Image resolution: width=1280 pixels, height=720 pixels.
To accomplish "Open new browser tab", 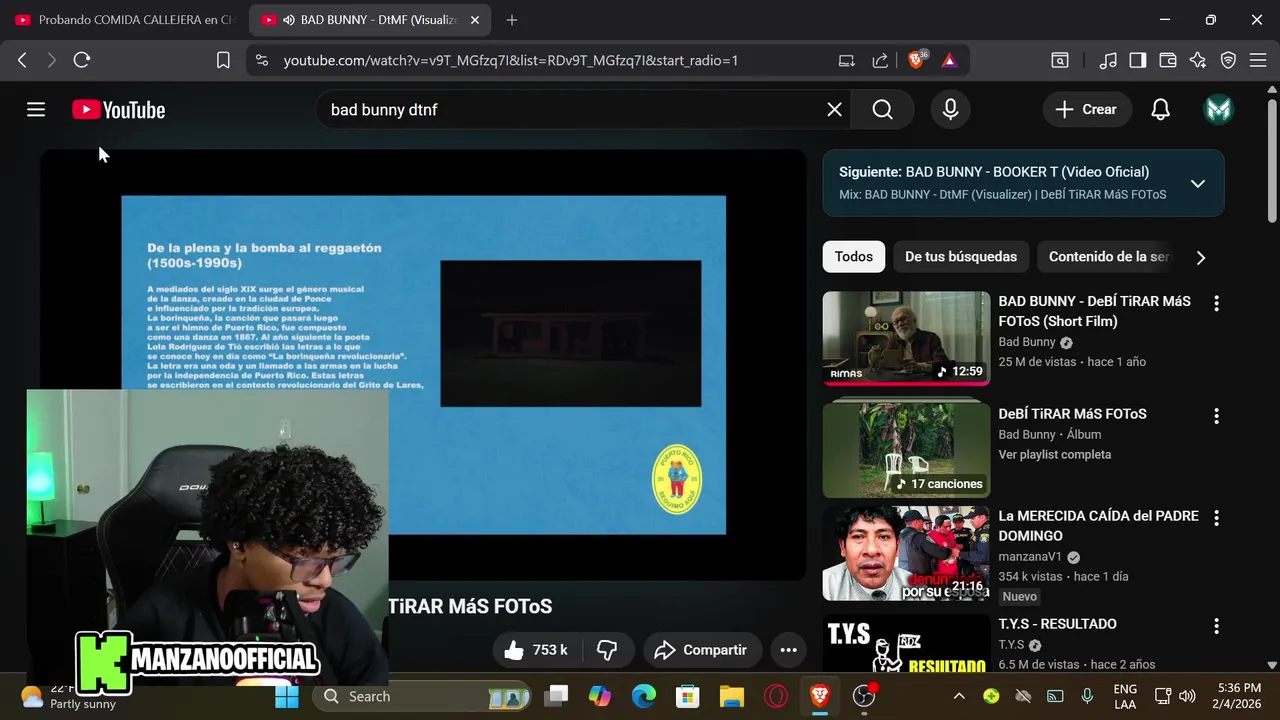I will (x=512, y=20).
